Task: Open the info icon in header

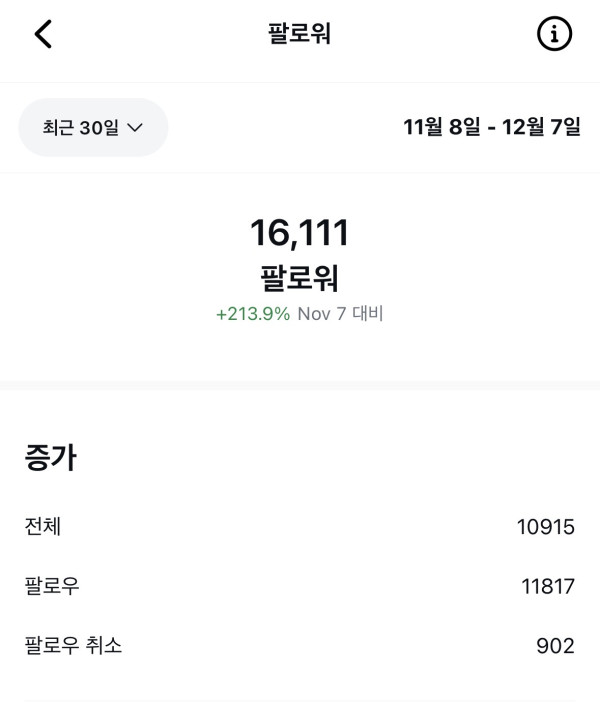Action: (555, 34)
